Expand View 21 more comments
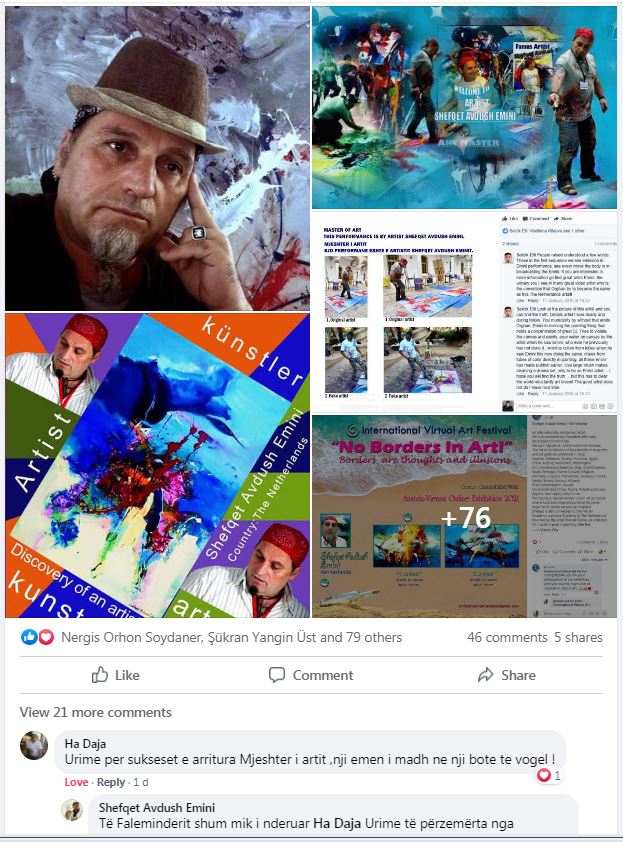The height and width of the screenshot is (842, 623). tap(96, 712)
